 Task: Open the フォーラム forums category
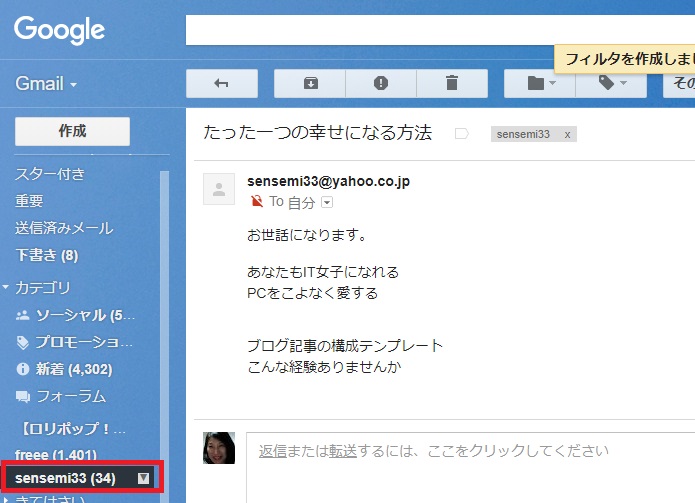click(x=71, y=396)
